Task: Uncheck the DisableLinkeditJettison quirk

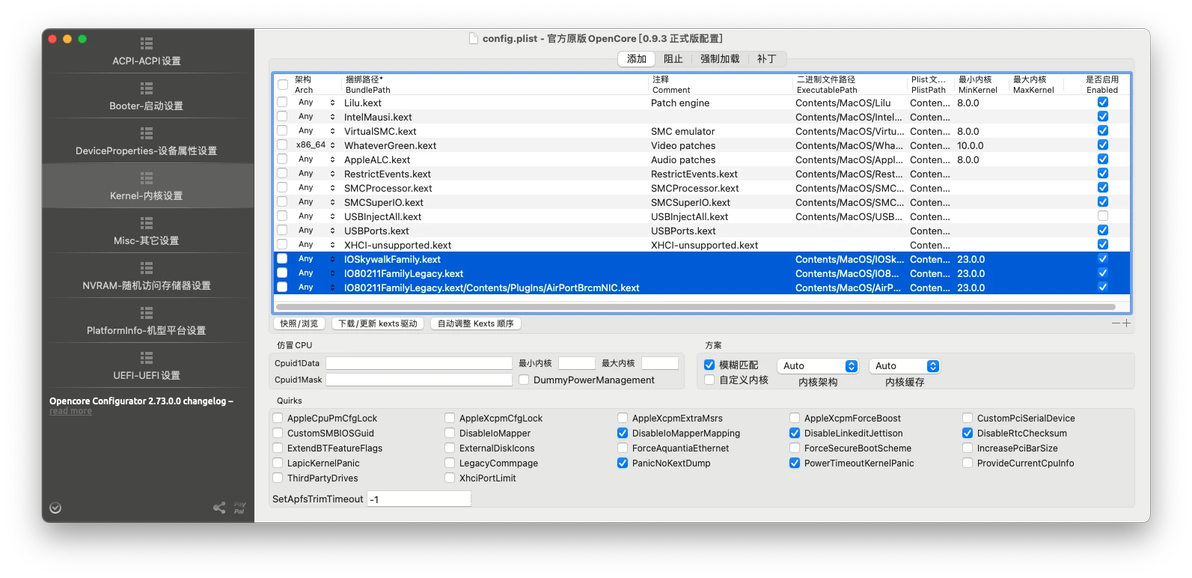Action: coord(794,433)
